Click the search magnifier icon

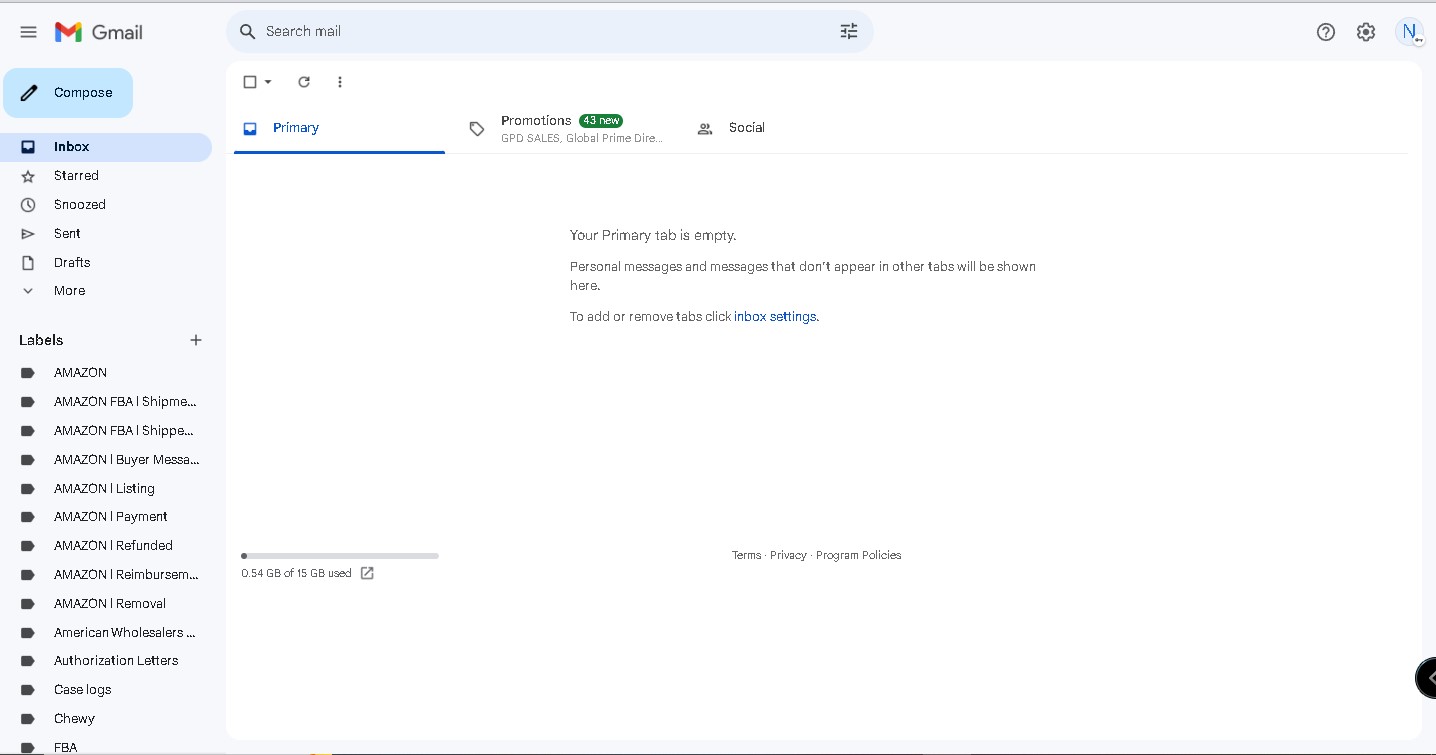tap(248, 32)
